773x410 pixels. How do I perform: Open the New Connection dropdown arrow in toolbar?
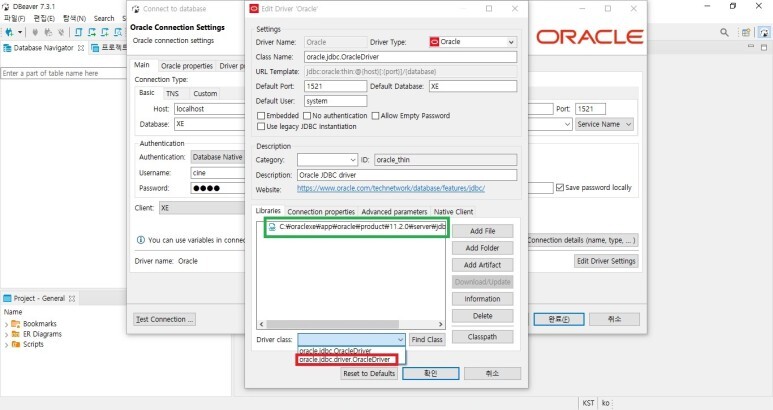[20, 32]
